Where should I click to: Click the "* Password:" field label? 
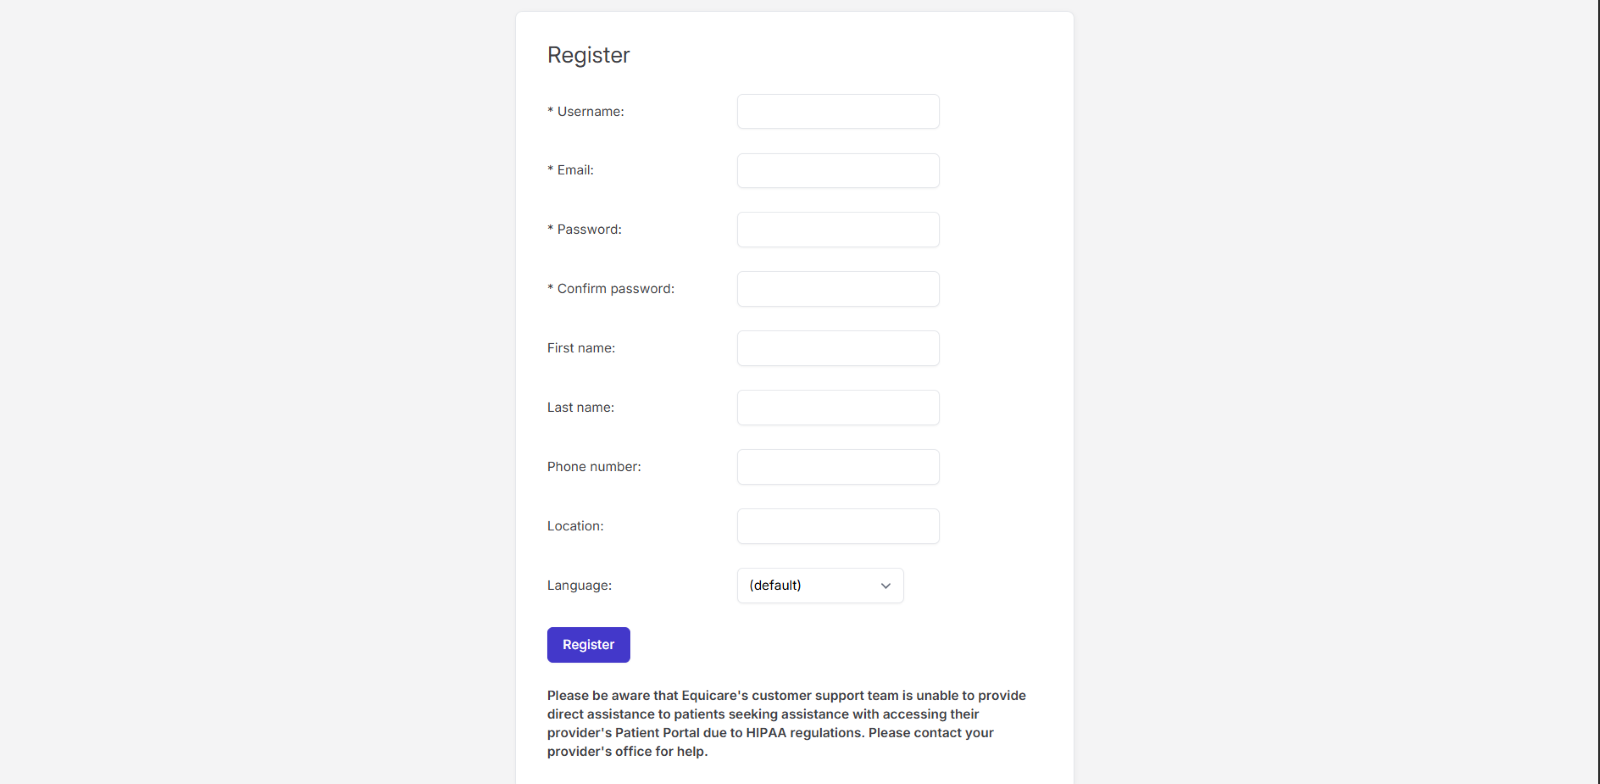tap(585, 230)
